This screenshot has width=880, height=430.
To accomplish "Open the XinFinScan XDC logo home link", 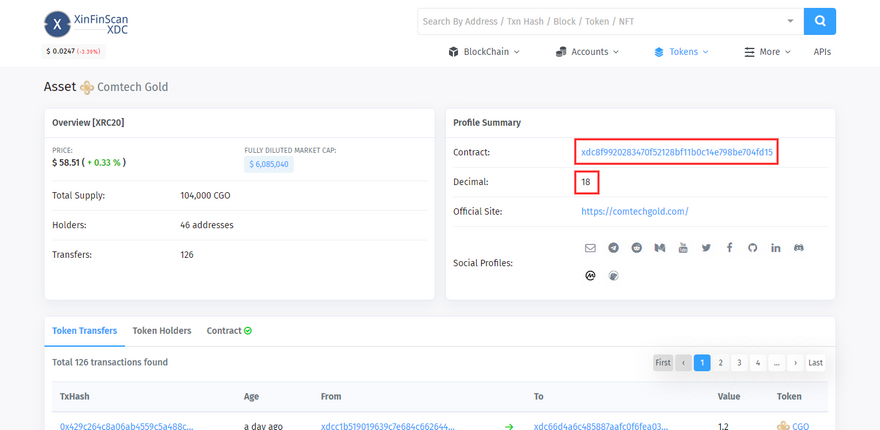I will point(86,24).
